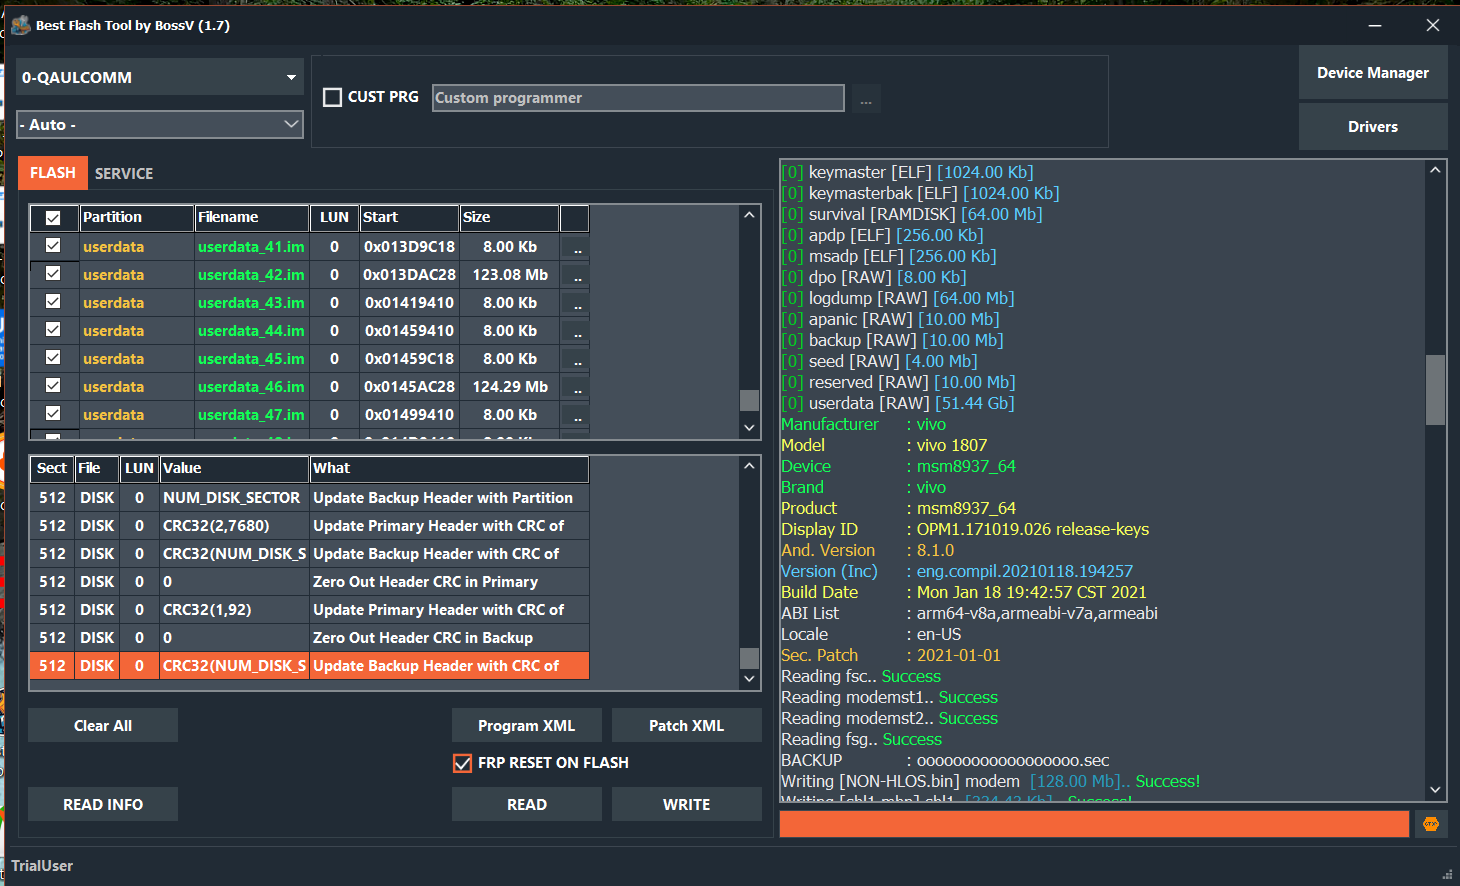
Task: Enable the CUST PRG checkbox
Action: 333,97
